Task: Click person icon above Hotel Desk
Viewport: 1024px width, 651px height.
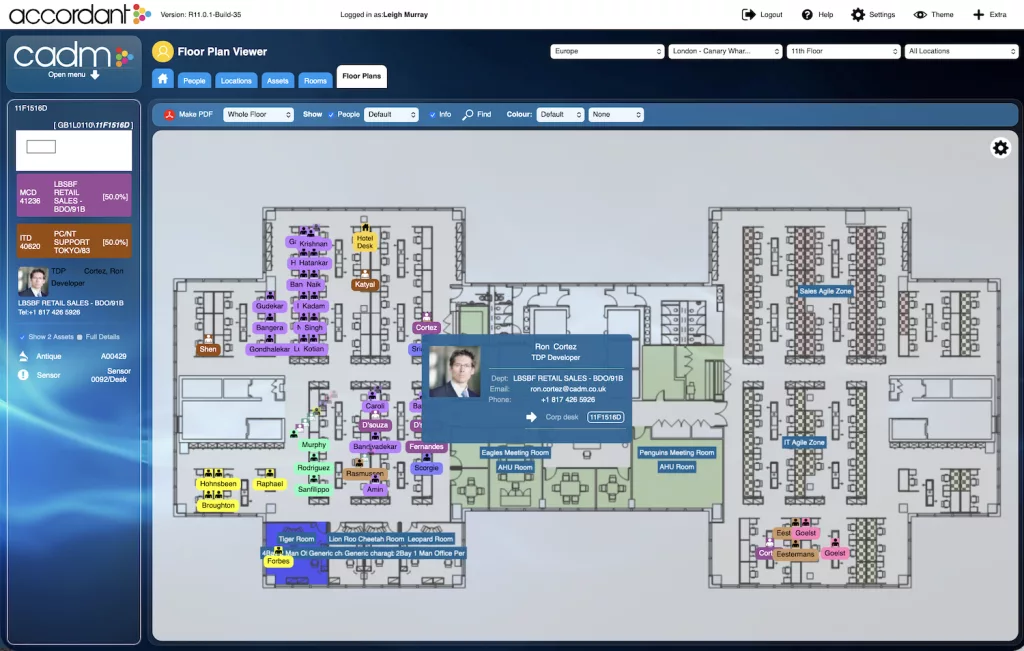Action: [364, 228]
